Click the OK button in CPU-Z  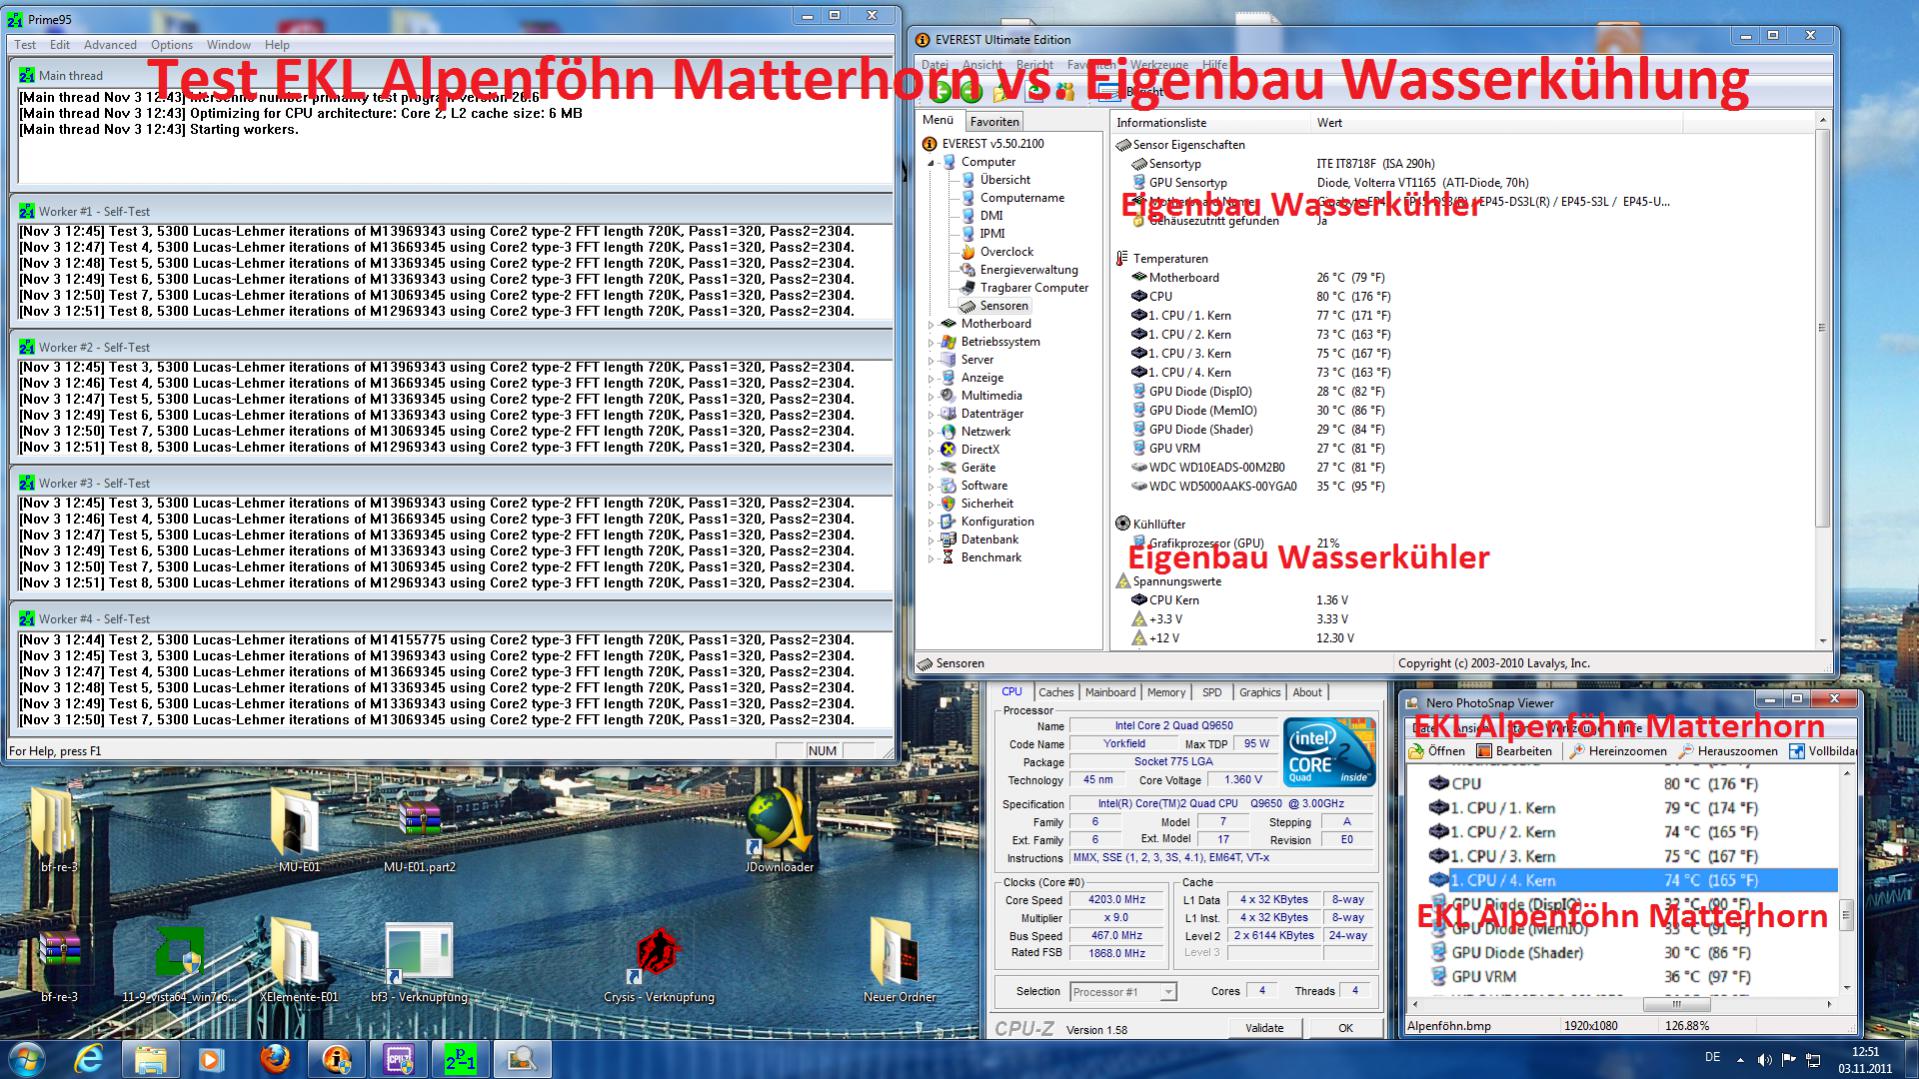click(1346, 1028)
